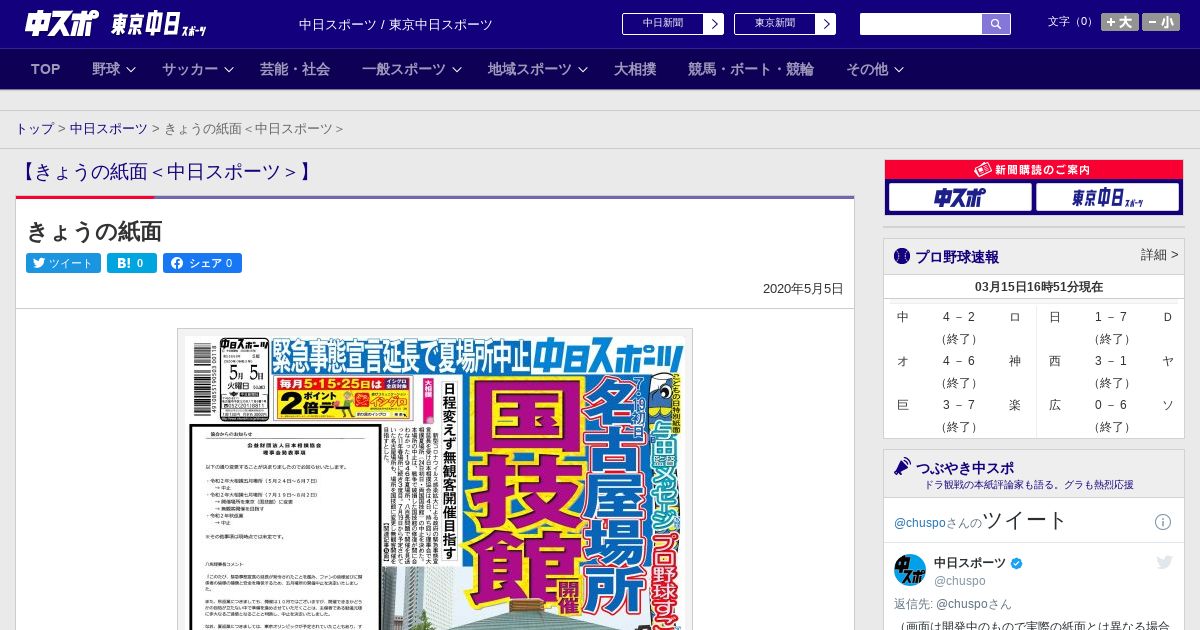Click the 東京中日スポーツ subscription banner logo

tap(1107, 197)
